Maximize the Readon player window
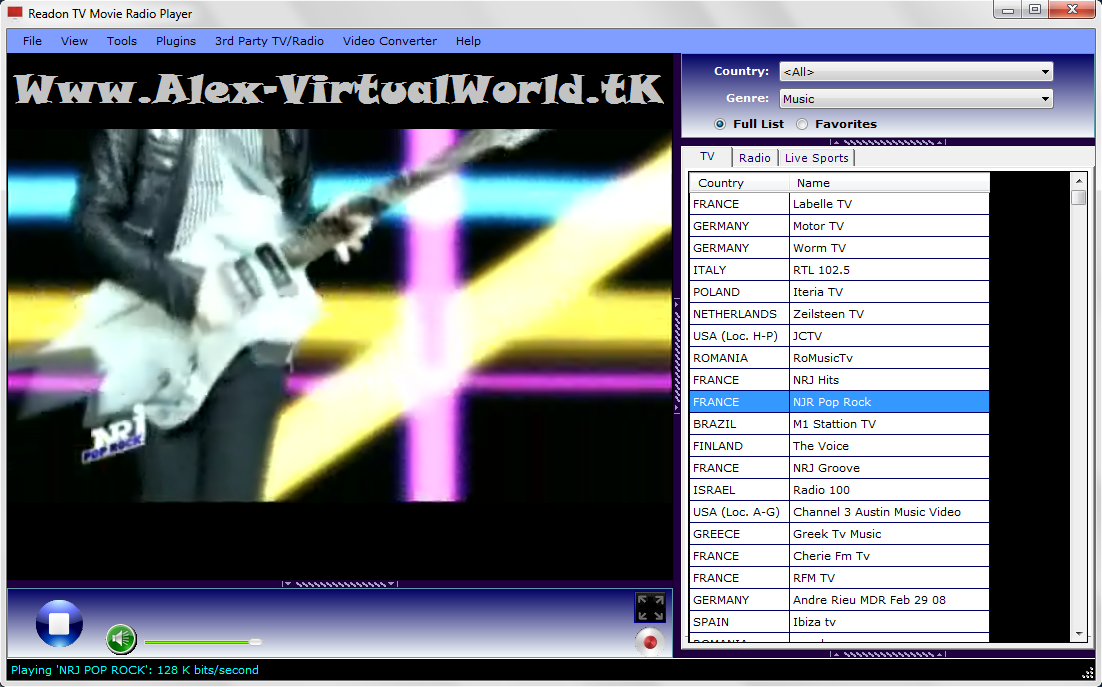The height and width of the screenshot is (687, 1102). 1035,10
